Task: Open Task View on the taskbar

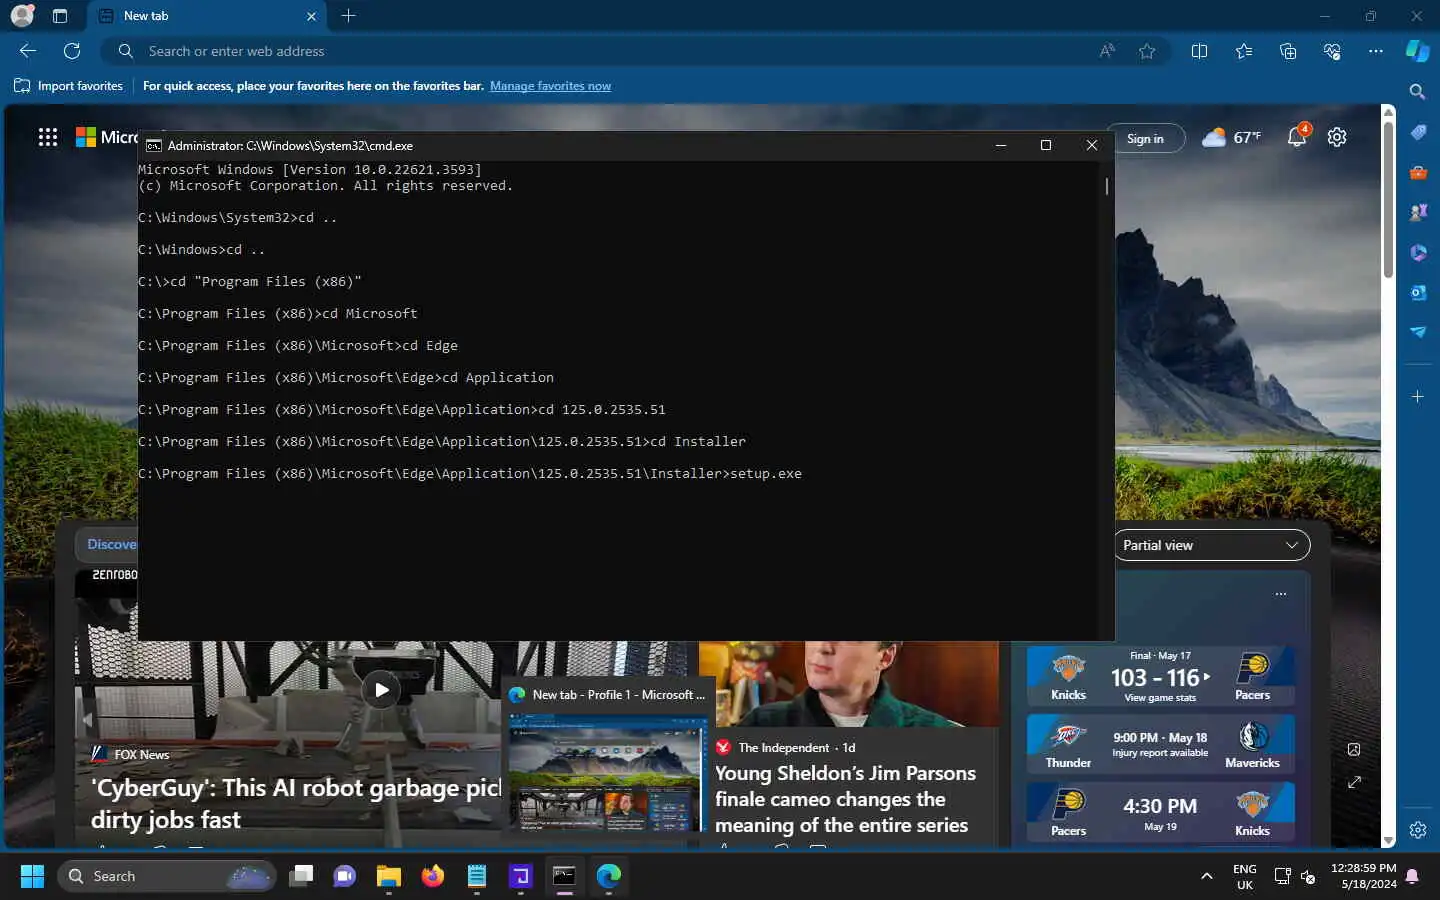Action: click(x=301, y=876)
